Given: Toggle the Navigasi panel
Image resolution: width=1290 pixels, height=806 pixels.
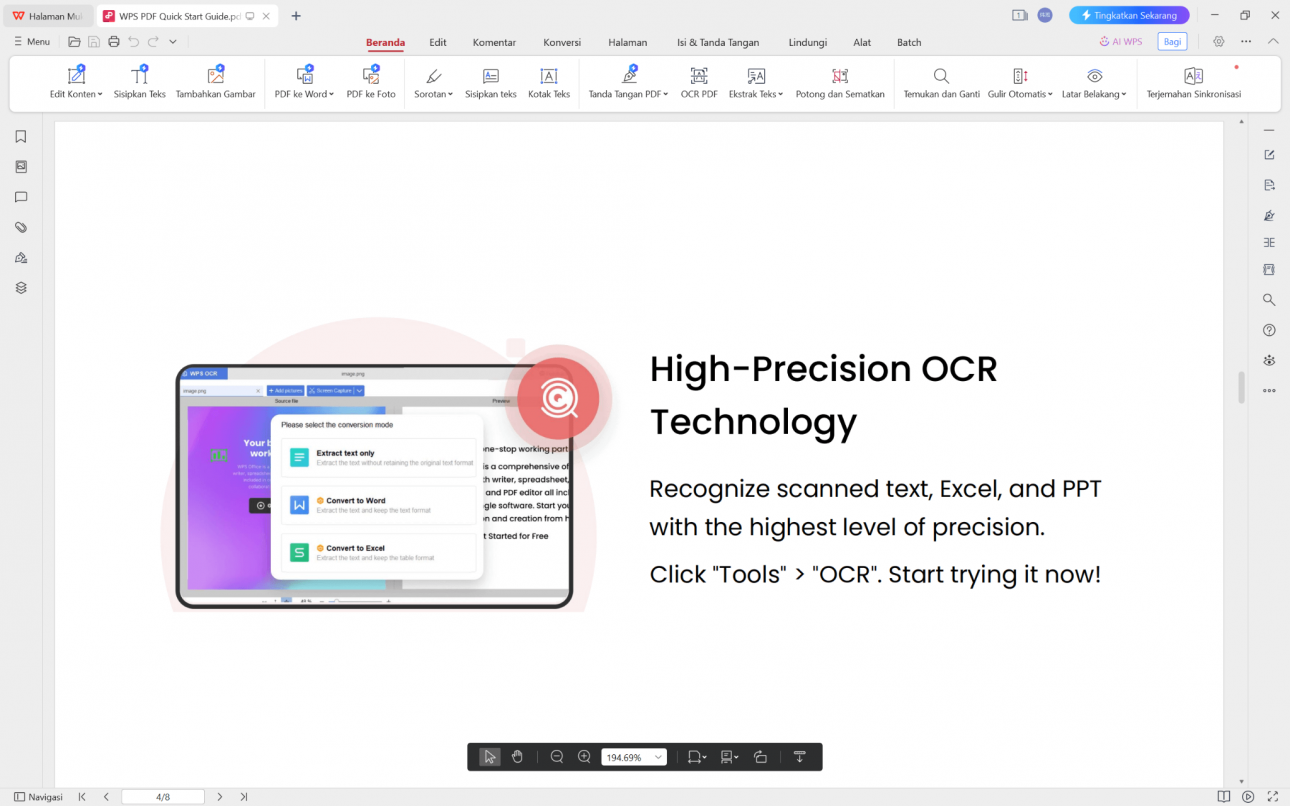Looking at the screenshot, I should tap(38, 797).
